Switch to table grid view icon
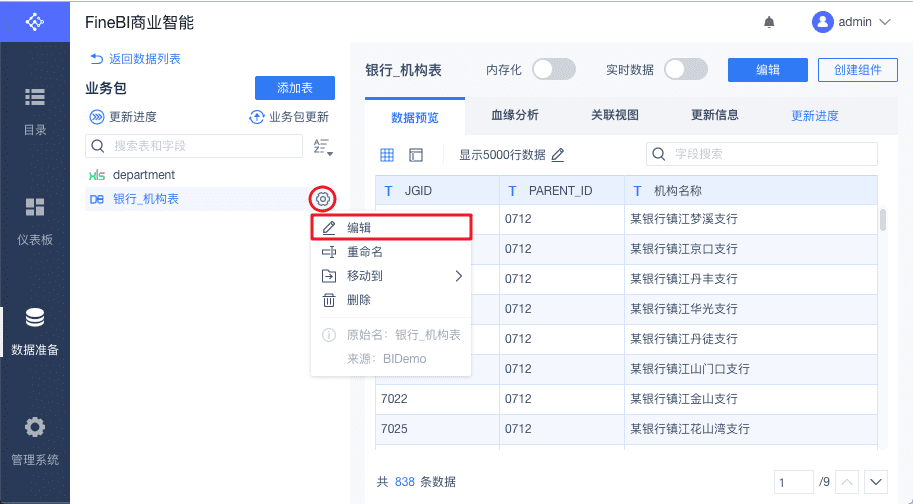Image resolution: width=913 pixels, height=504 pixels. (387, 155)
